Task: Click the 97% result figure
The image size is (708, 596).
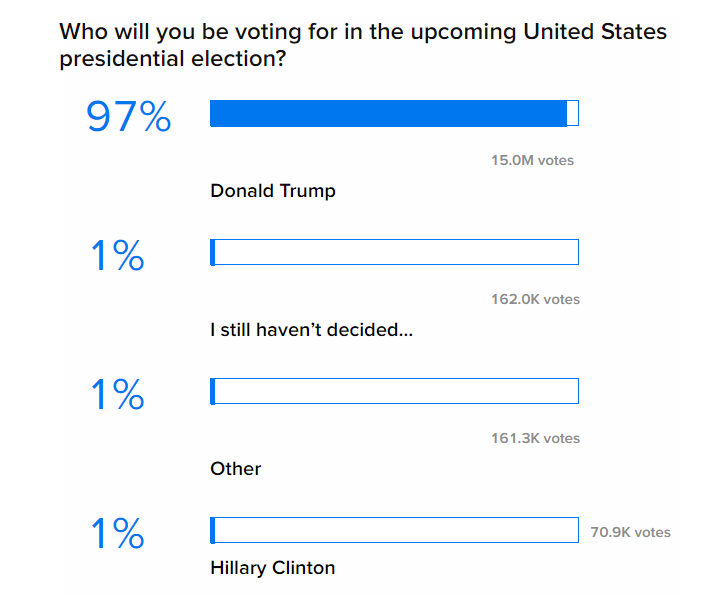Action: point(129,118)
